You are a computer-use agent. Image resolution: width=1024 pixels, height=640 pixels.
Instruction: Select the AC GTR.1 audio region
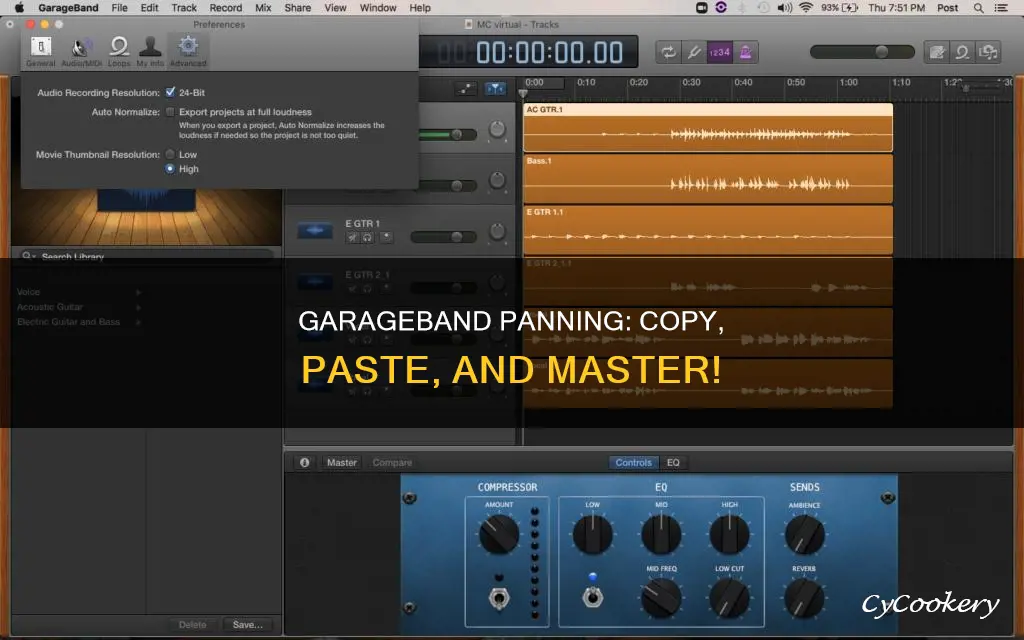point(708,127)
